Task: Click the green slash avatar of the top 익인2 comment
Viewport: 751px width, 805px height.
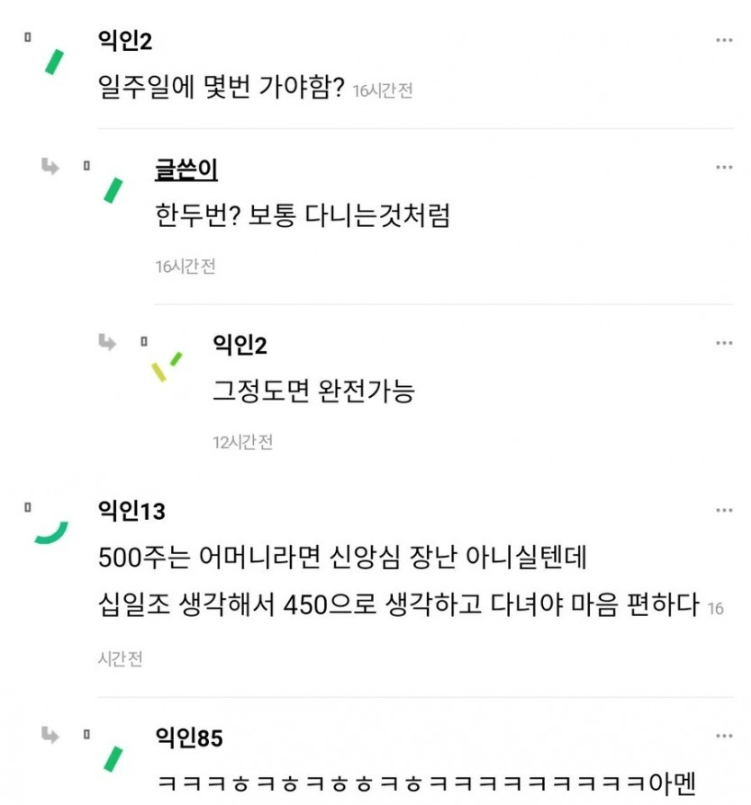Action: click(56, 63)
